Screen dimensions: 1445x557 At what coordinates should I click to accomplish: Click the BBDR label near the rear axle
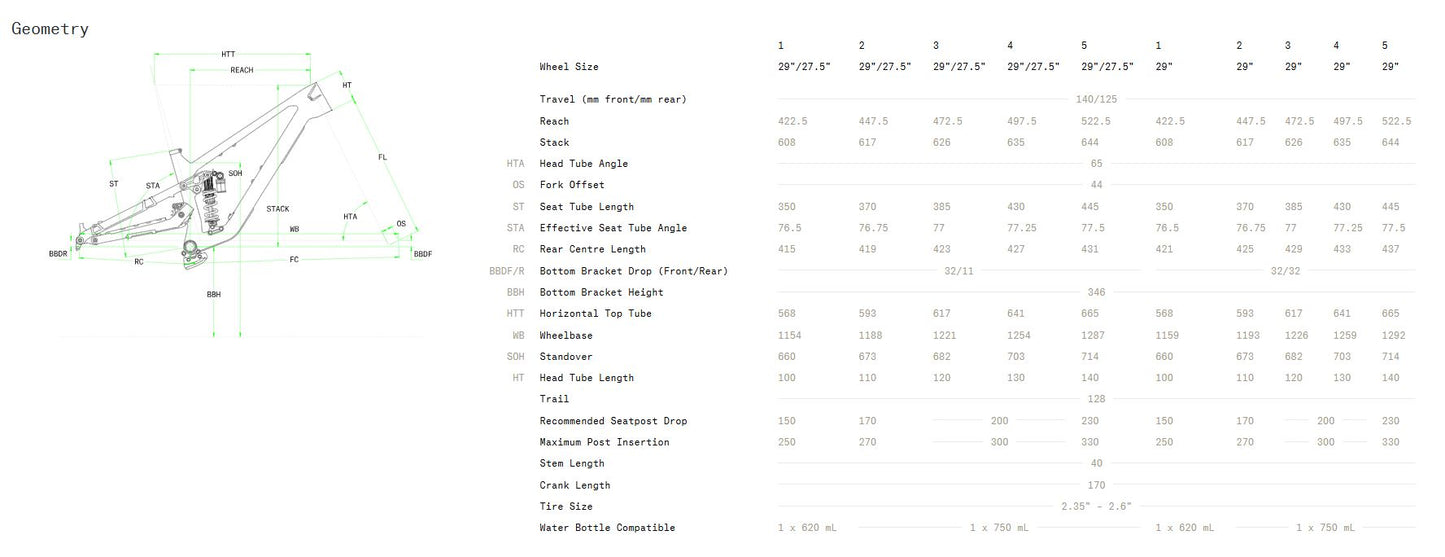(x=57, y=254)
